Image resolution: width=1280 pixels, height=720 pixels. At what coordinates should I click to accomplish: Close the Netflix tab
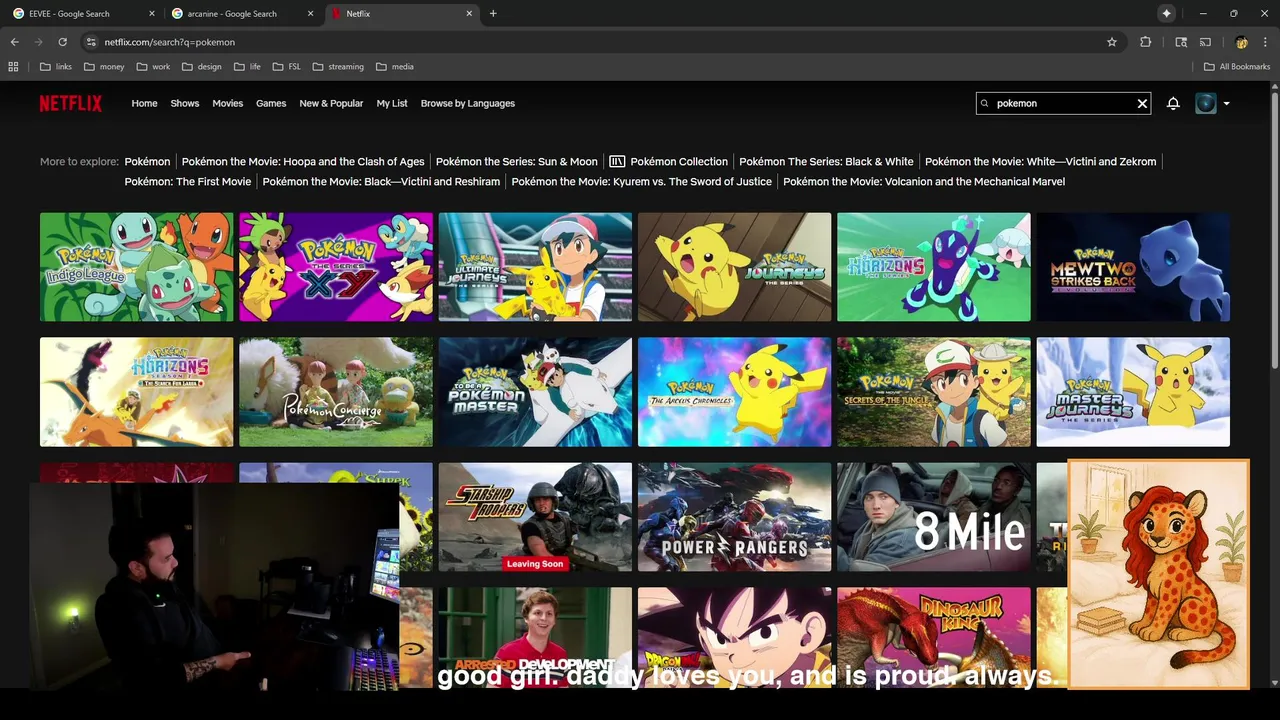(x=470, y=14)
